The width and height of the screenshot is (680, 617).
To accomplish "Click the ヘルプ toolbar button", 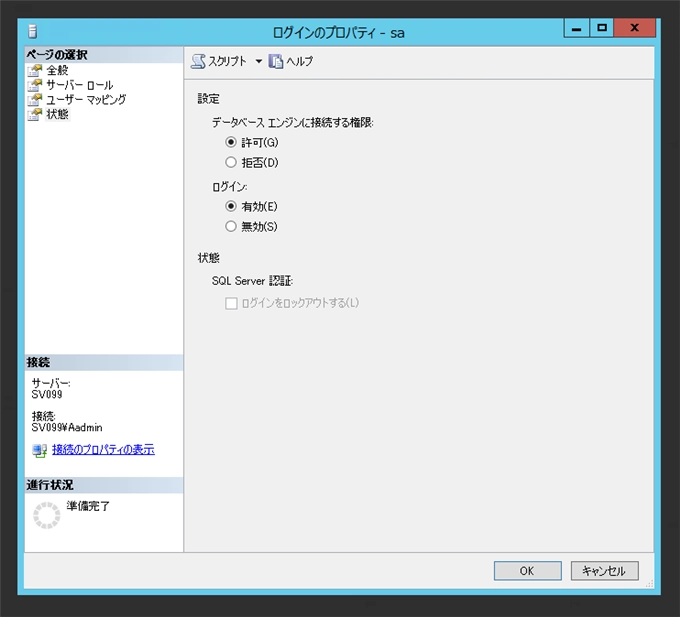I will (x=291, y=61).
